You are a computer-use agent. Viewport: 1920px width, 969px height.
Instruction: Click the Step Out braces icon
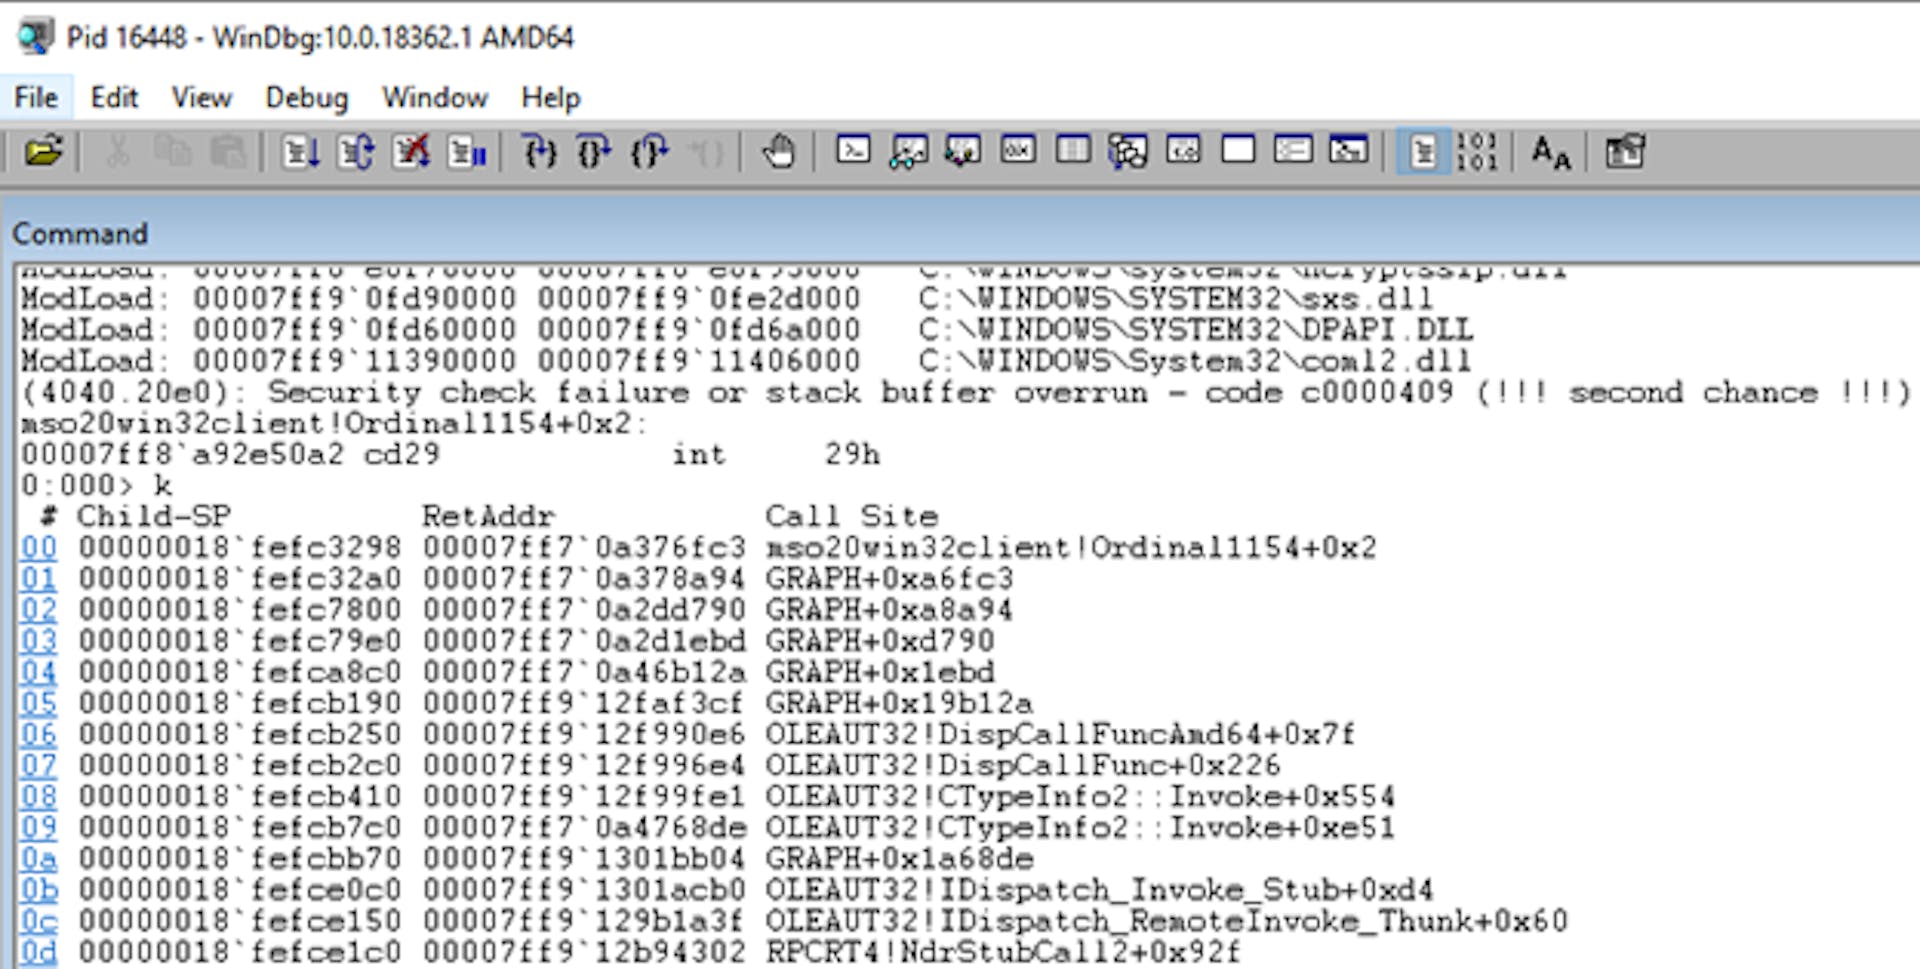[650, 152]
